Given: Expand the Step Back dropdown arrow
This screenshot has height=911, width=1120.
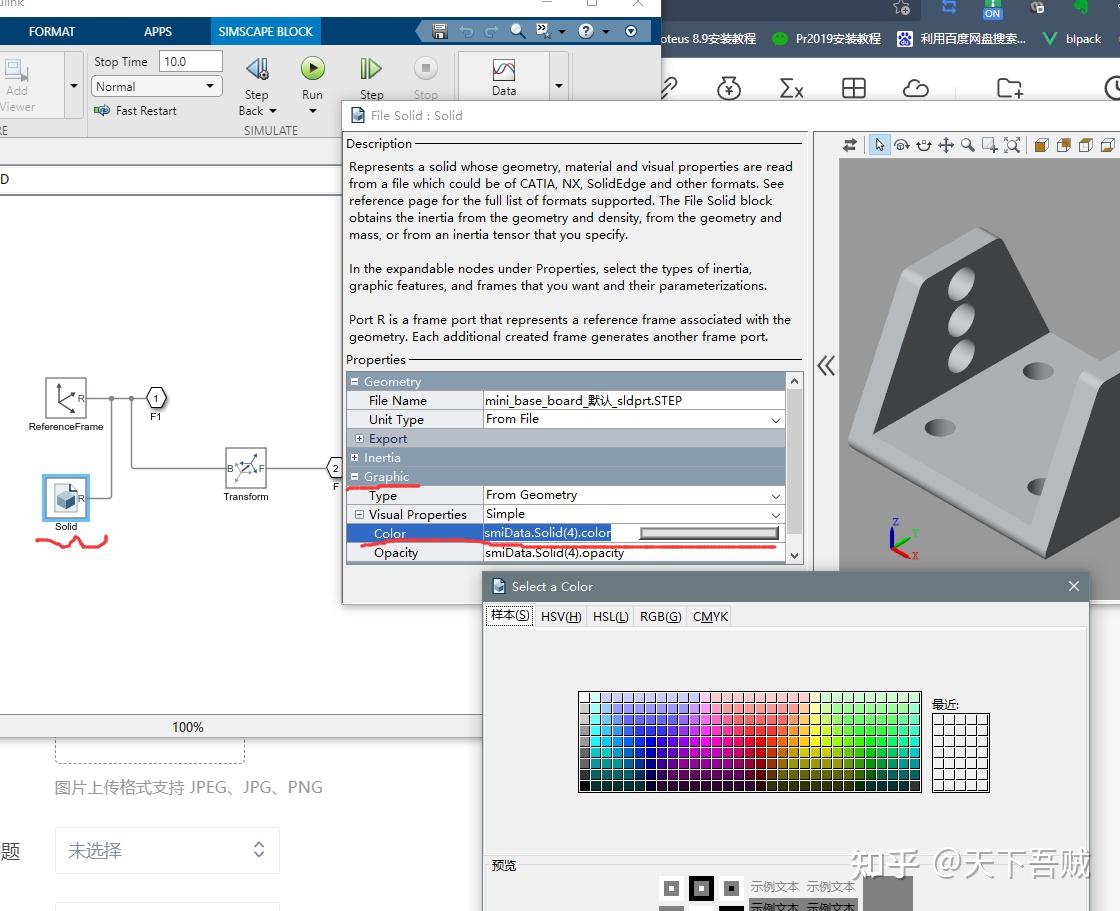Looking at the screenshot, I should point(273,111).
